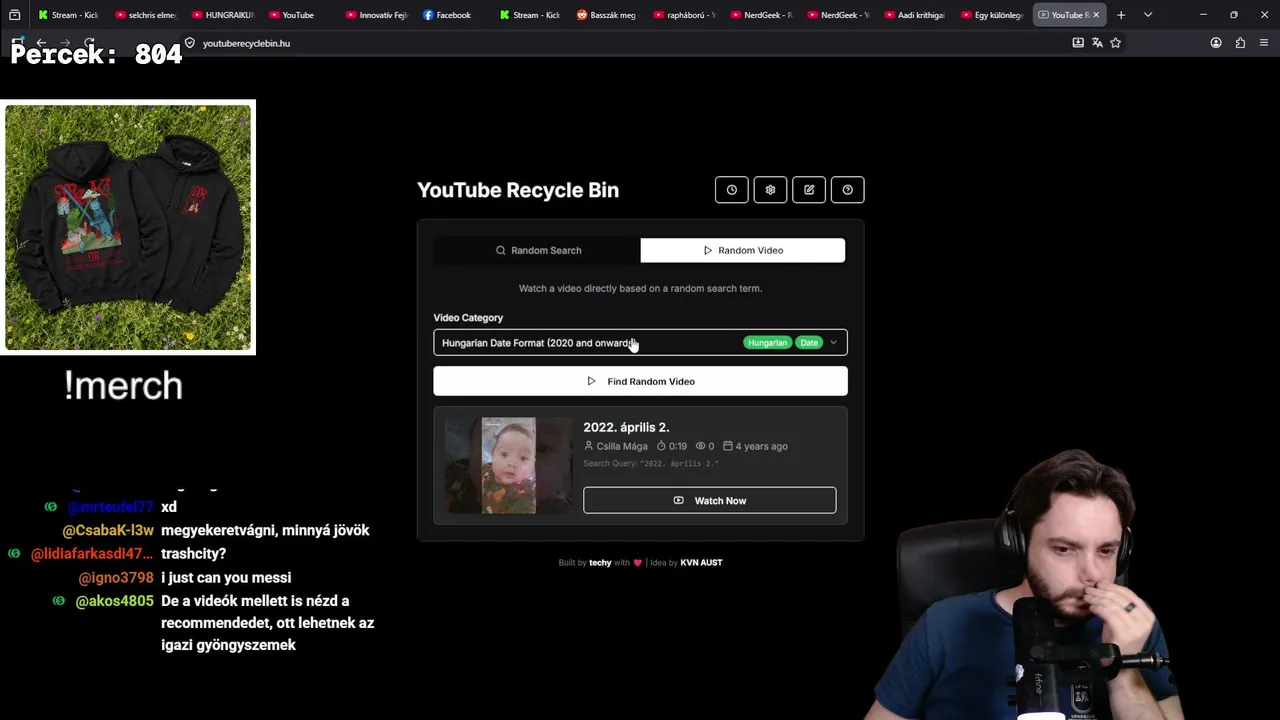Open the browser profile account icon
Viewport: 1280px width, 720px height.
click(x=1216, y=43)
